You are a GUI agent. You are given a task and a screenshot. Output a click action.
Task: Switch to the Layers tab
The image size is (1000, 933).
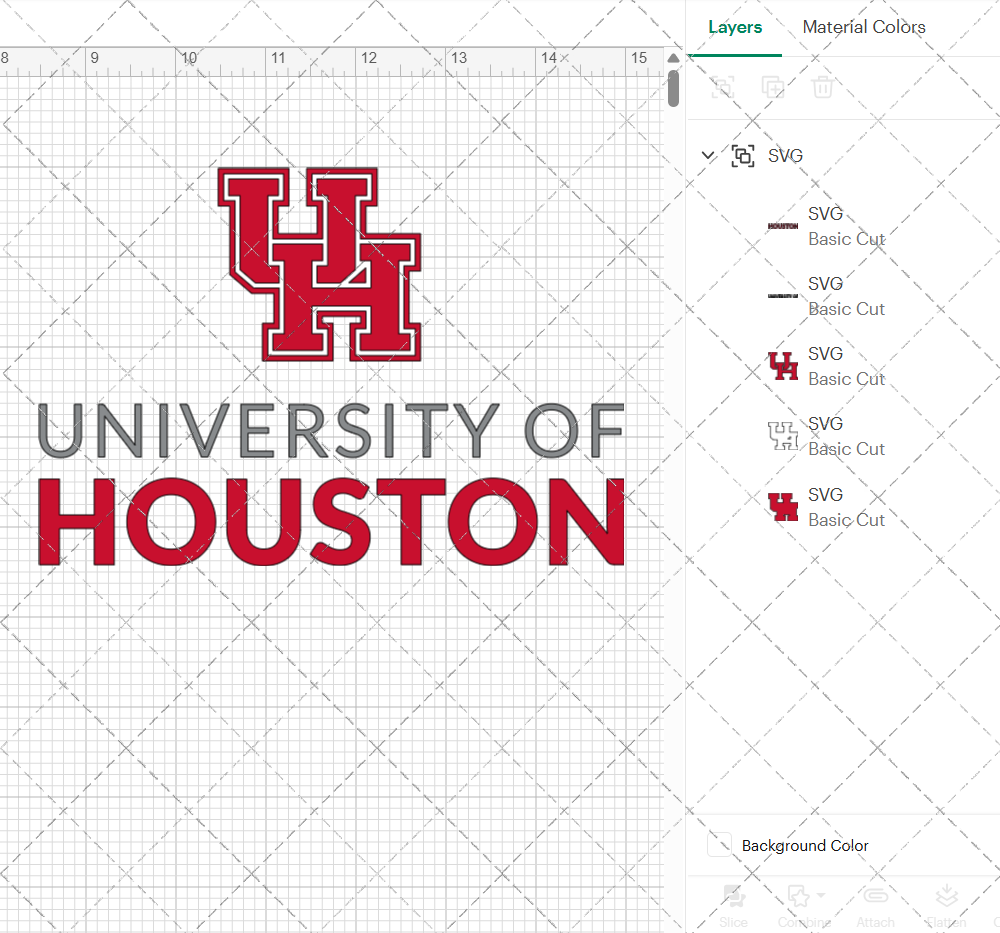pos(735,27)
